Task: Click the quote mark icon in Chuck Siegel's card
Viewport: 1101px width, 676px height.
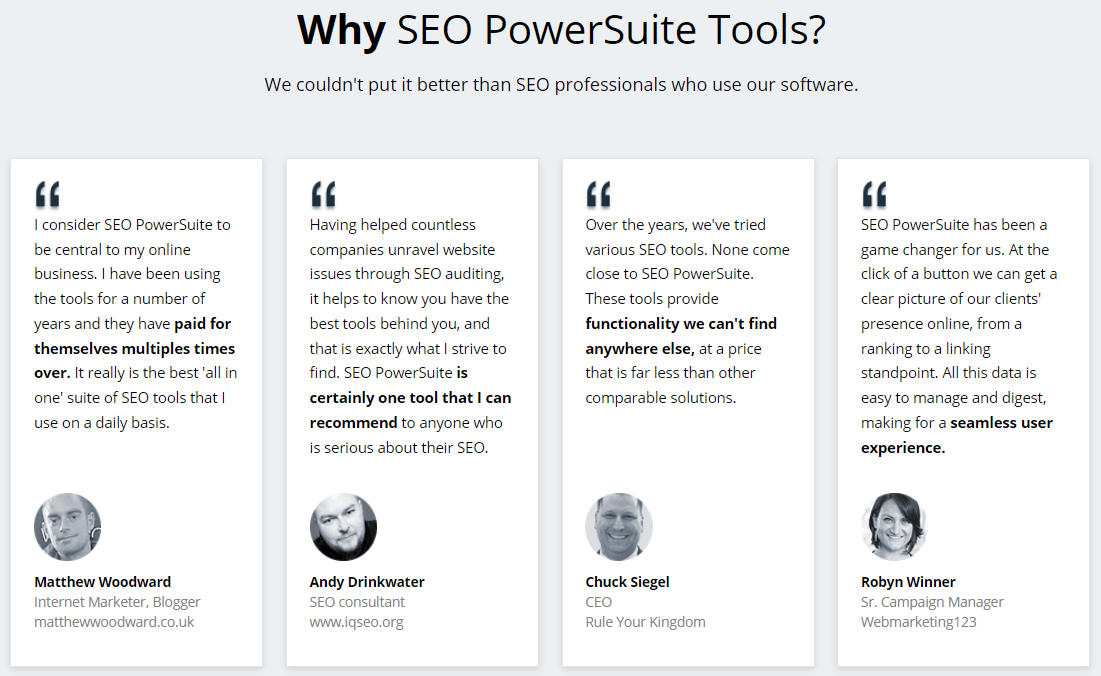Action: tap(599, 194)
